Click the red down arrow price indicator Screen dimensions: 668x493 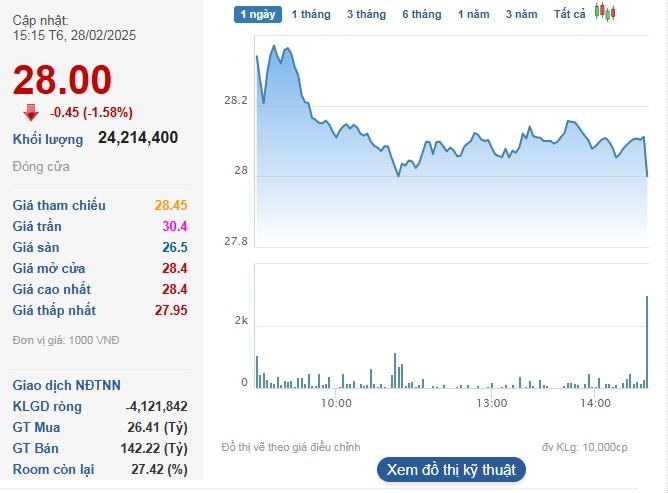tap(31, 112)
